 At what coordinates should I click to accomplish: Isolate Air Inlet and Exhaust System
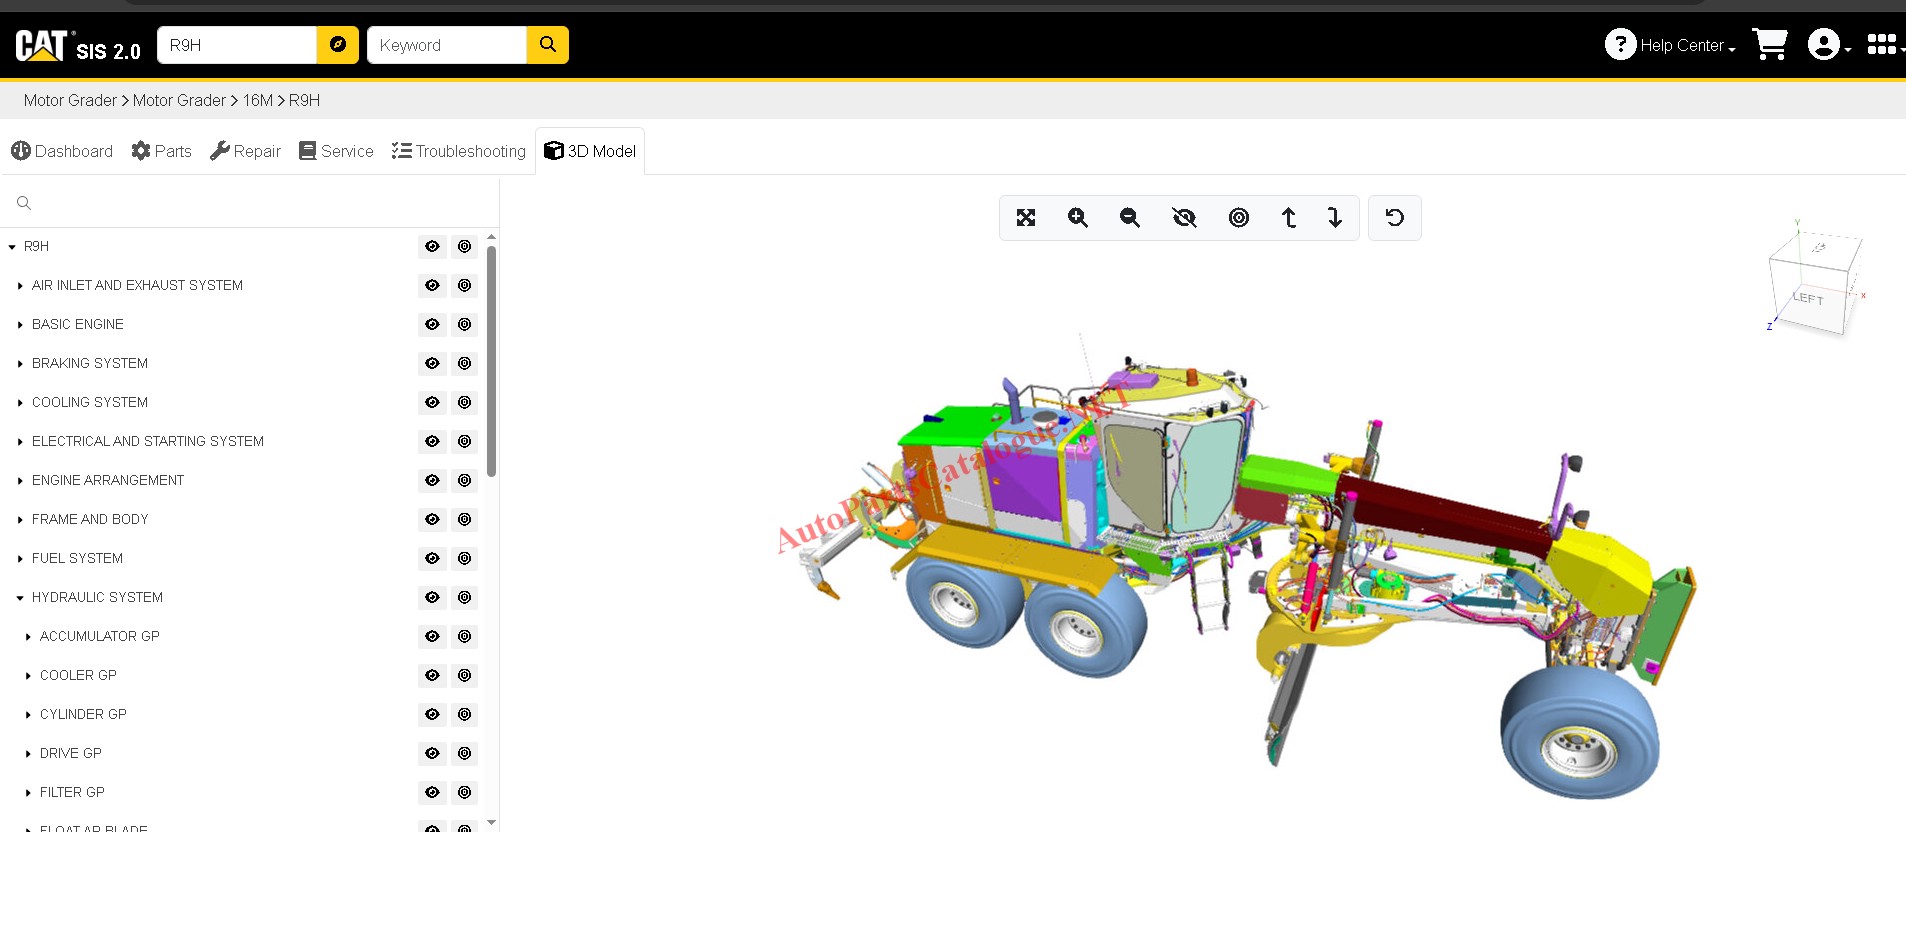point(465,285)
